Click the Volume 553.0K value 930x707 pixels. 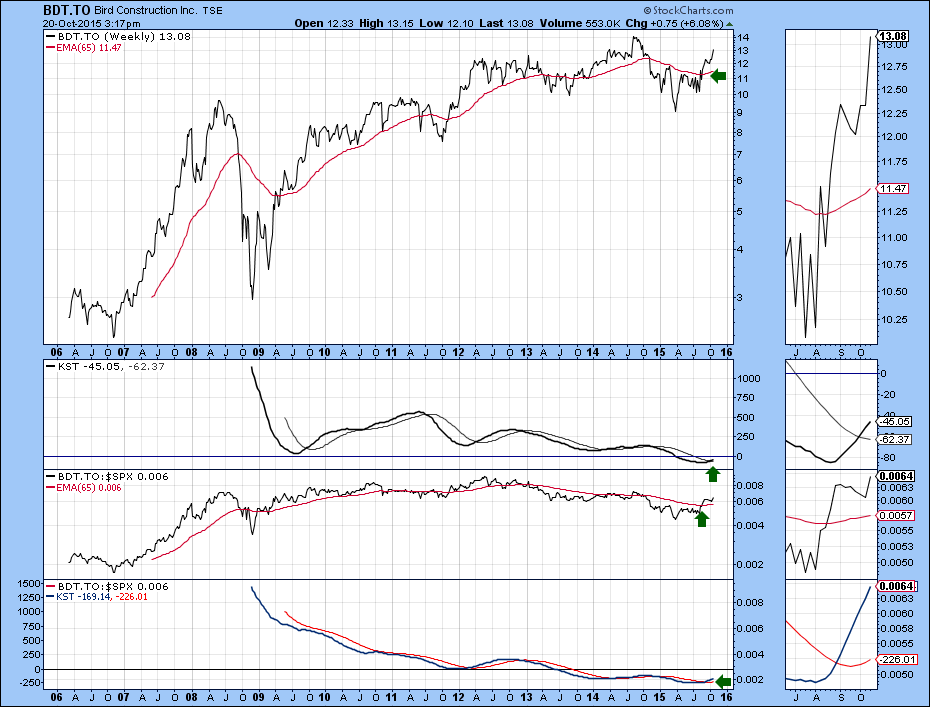pos(579,24)
